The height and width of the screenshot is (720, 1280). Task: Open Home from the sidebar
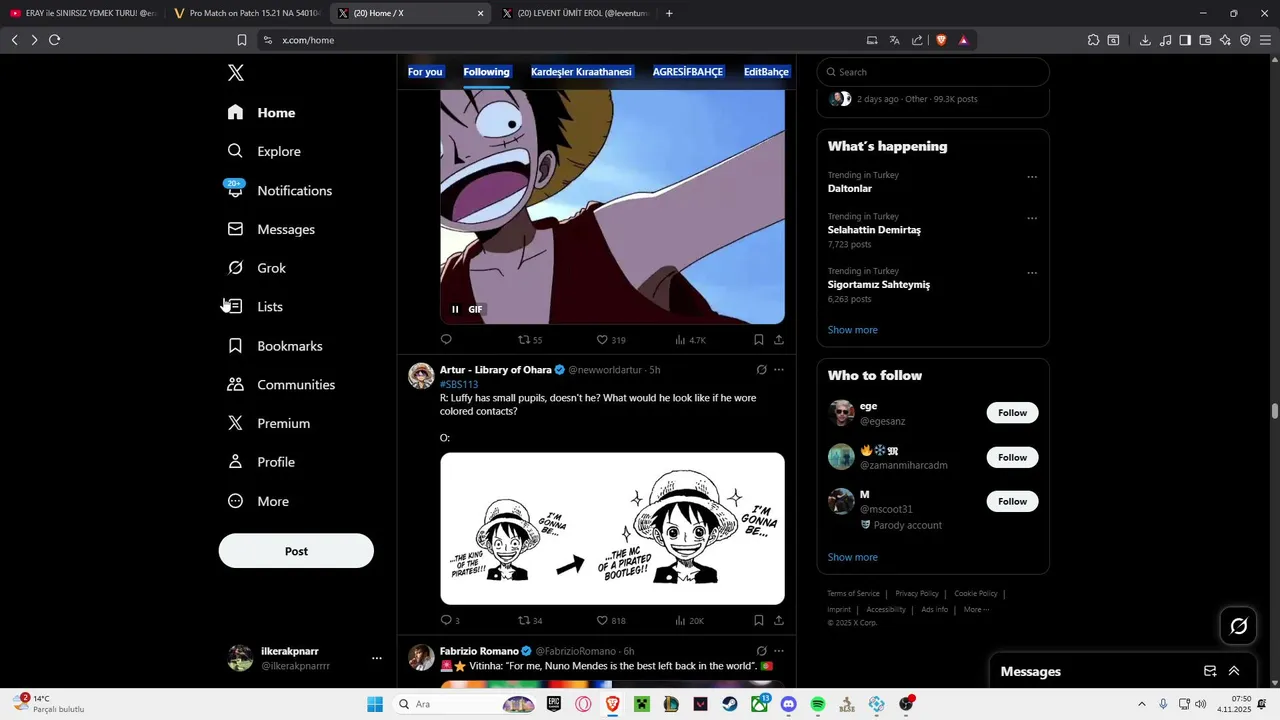pyautogui.click(x=262, y=113)
